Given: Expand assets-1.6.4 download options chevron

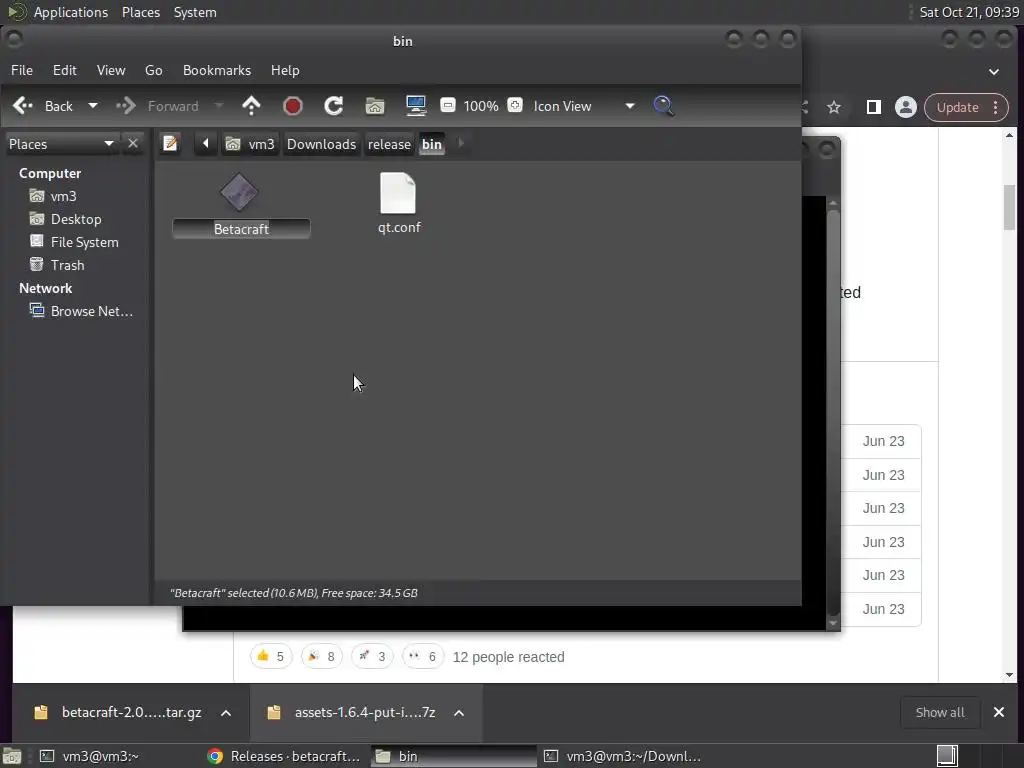Looking at the screenshot, I should (459, 712).
